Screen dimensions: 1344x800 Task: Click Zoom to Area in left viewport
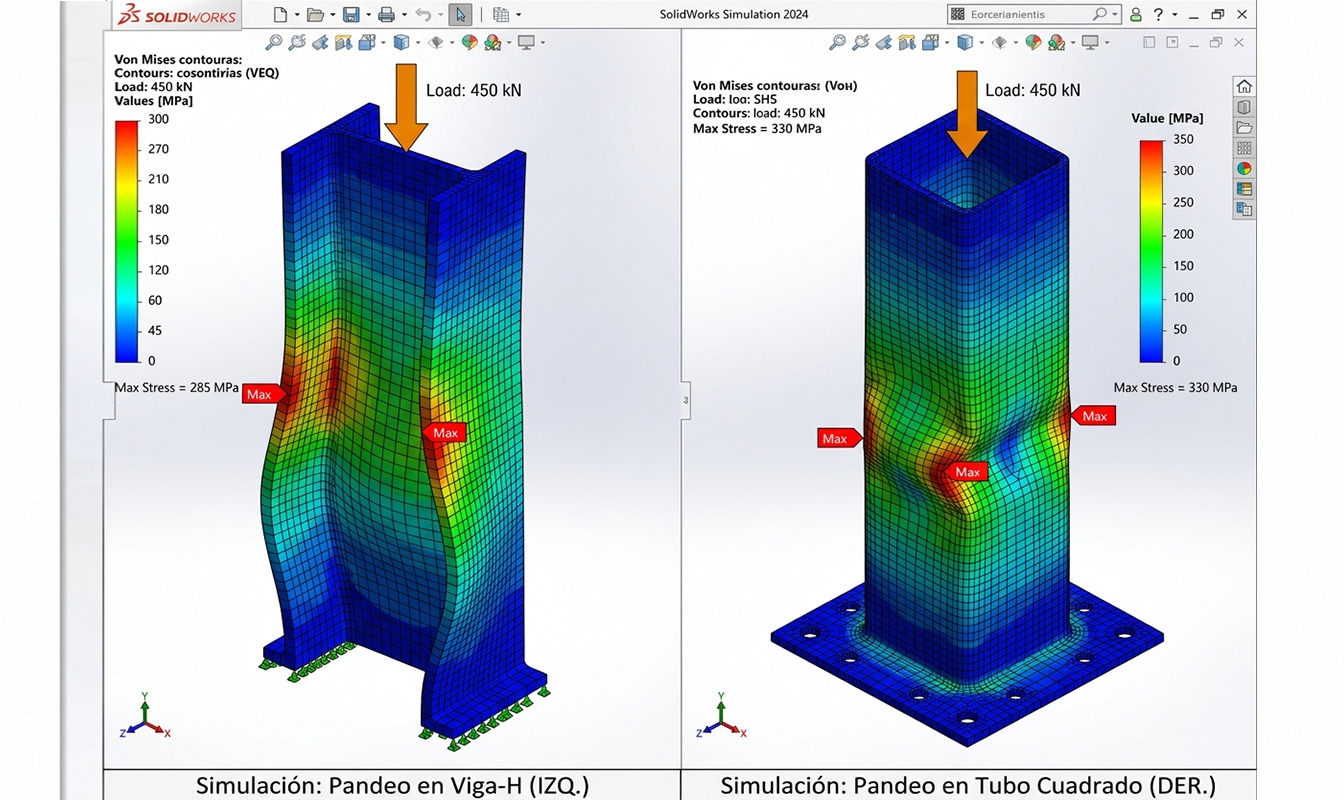point(298,42)
